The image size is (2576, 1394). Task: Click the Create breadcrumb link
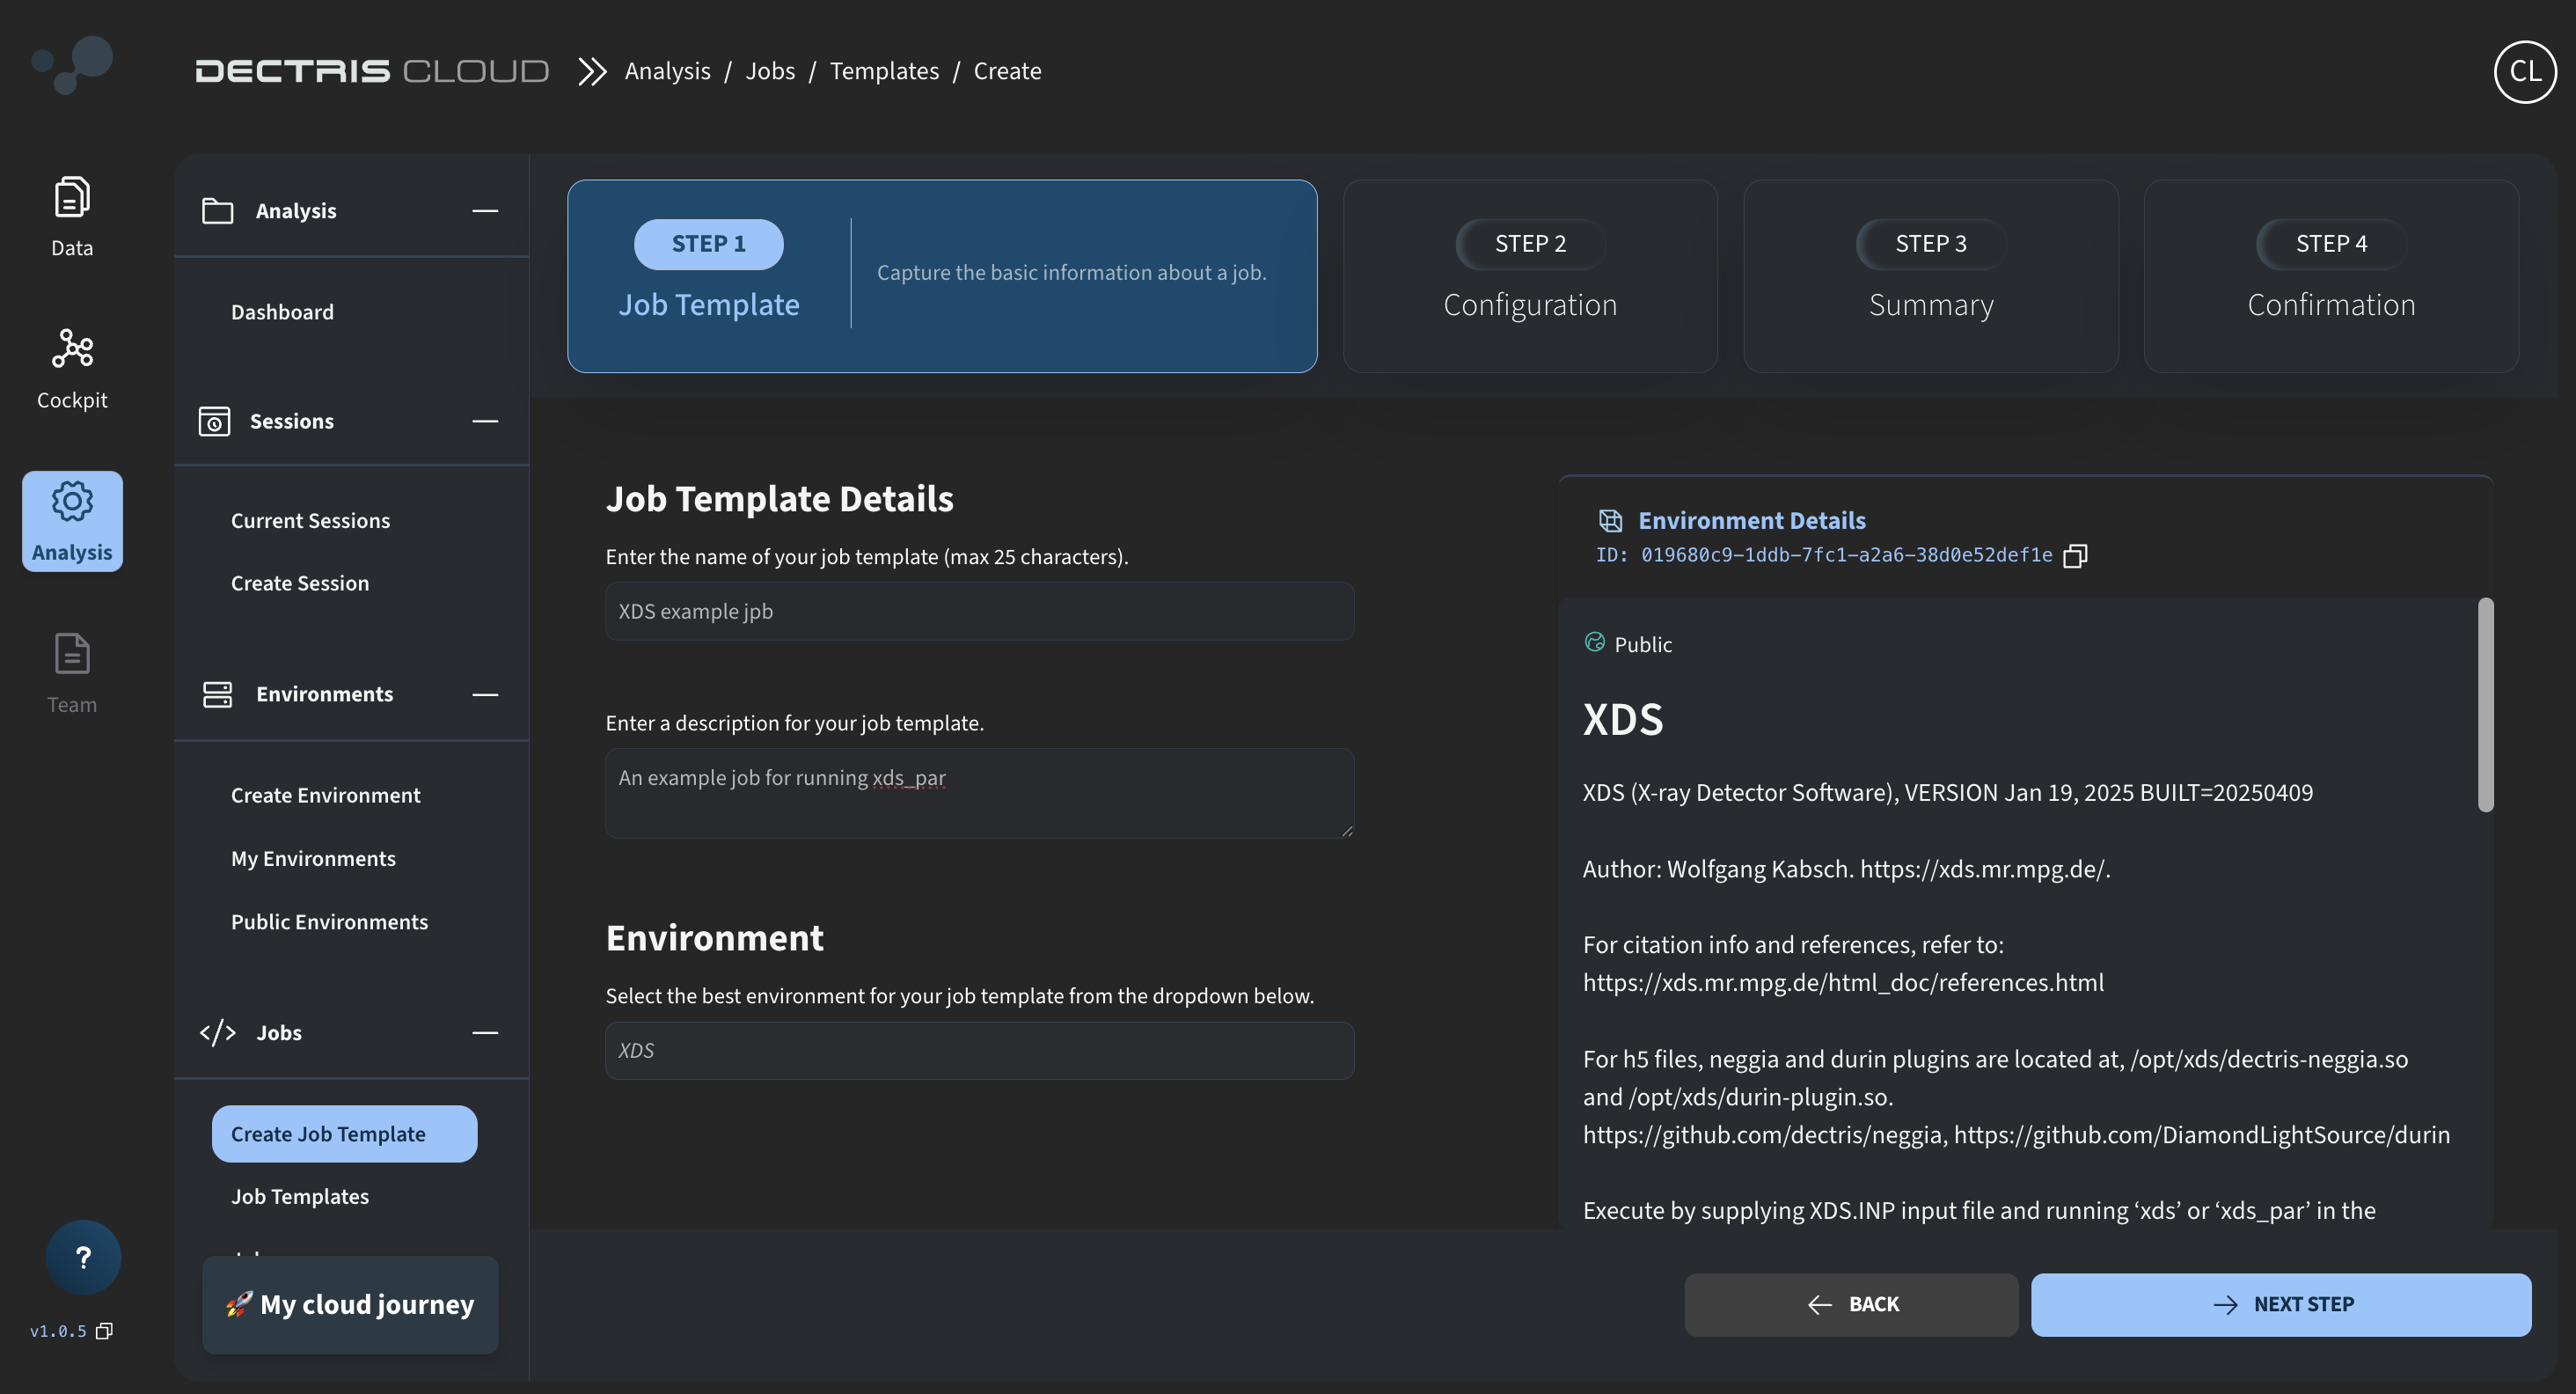pyautogui.click(x=1007, y=71)
